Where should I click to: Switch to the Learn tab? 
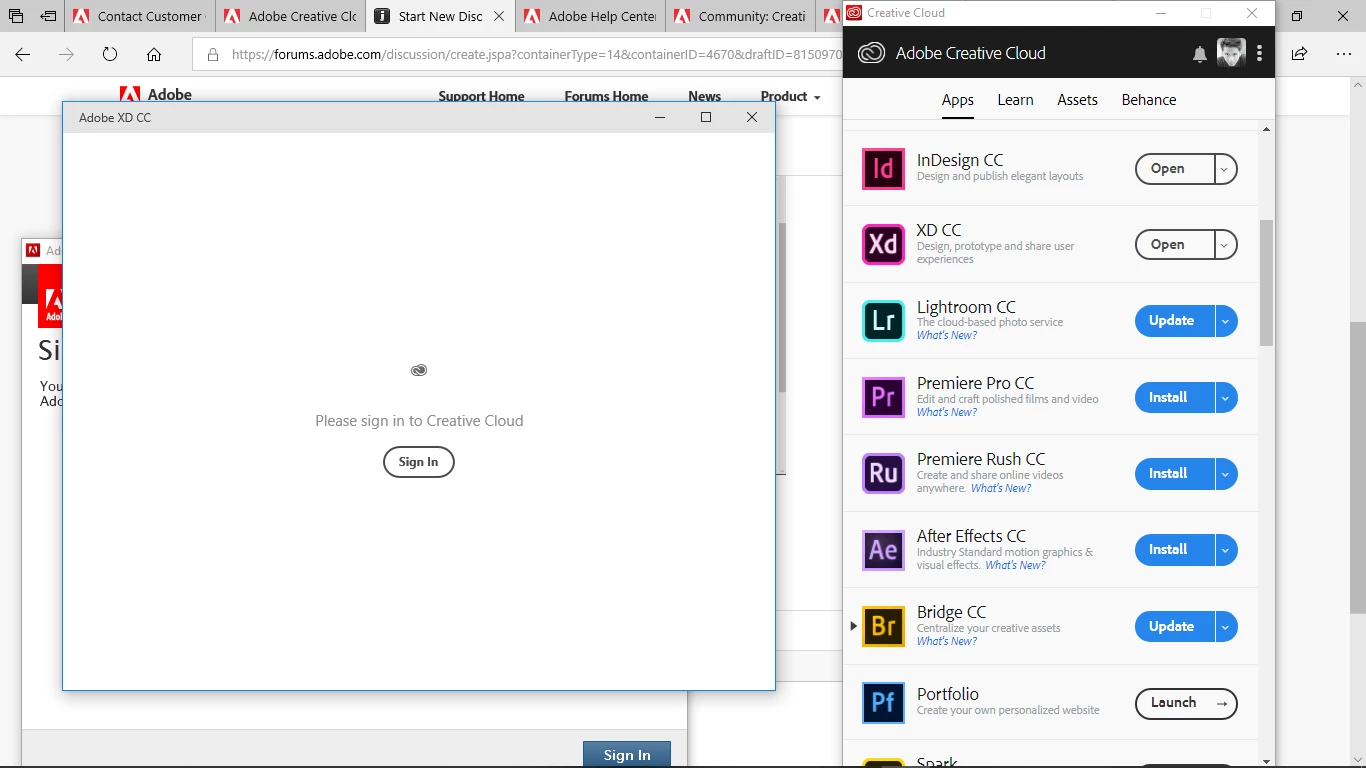point(1015,100)
